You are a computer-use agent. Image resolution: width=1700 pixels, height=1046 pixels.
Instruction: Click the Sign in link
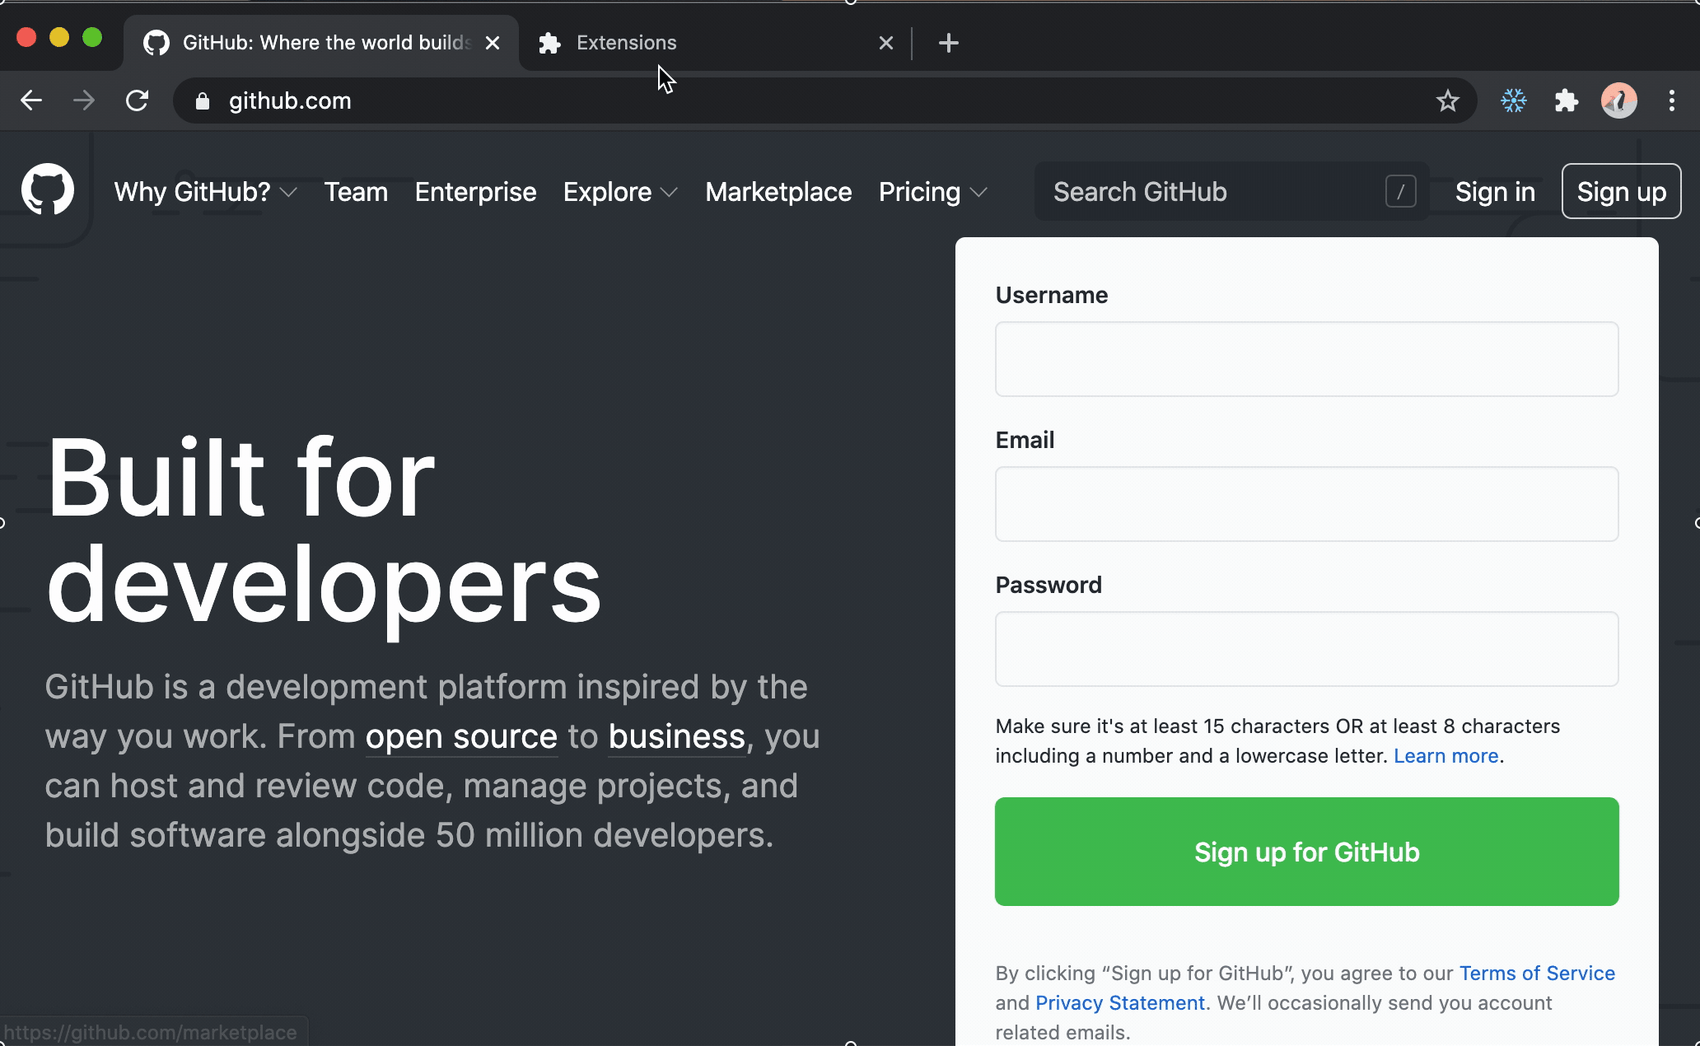pos(1495,192)
